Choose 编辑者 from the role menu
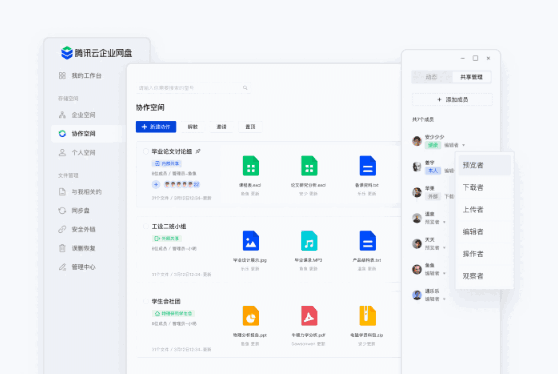558x374 pixels. pyautogui.click(x=484, y=232)
